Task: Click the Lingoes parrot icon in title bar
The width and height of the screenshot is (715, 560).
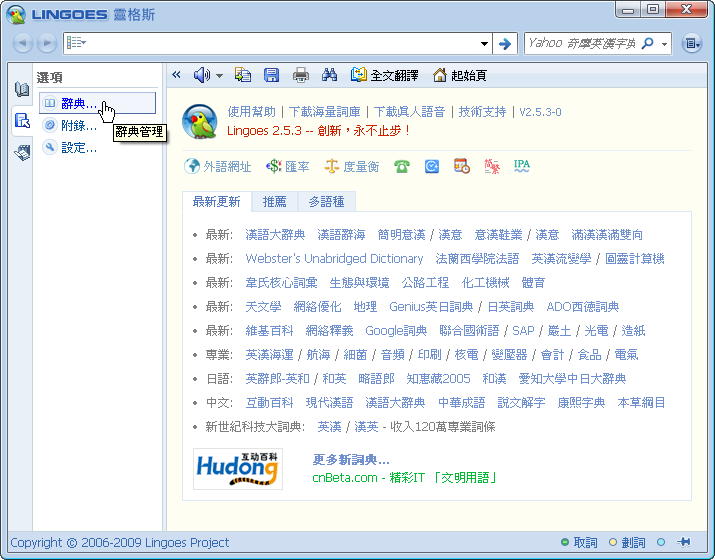Action: pyautogui.click(x=16, y=15)
